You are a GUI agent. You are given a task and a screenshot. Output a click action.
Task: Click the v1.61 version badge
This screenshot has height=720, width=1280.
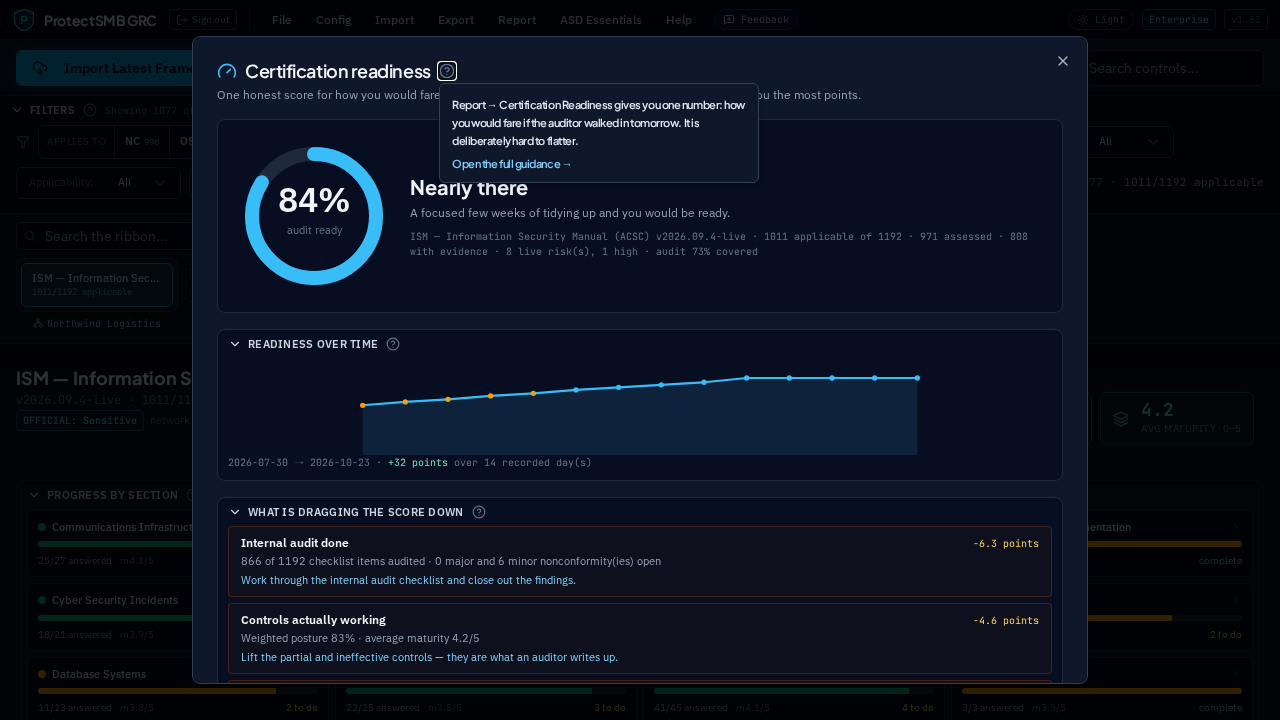pos(1246,20)
